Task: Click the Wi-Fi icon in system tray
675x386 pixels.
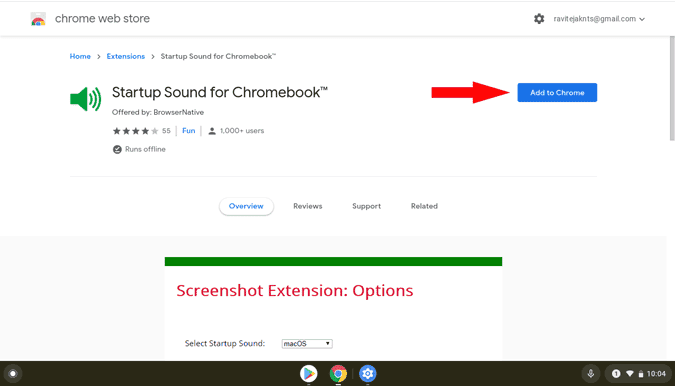Action: (x=630, y=374)
